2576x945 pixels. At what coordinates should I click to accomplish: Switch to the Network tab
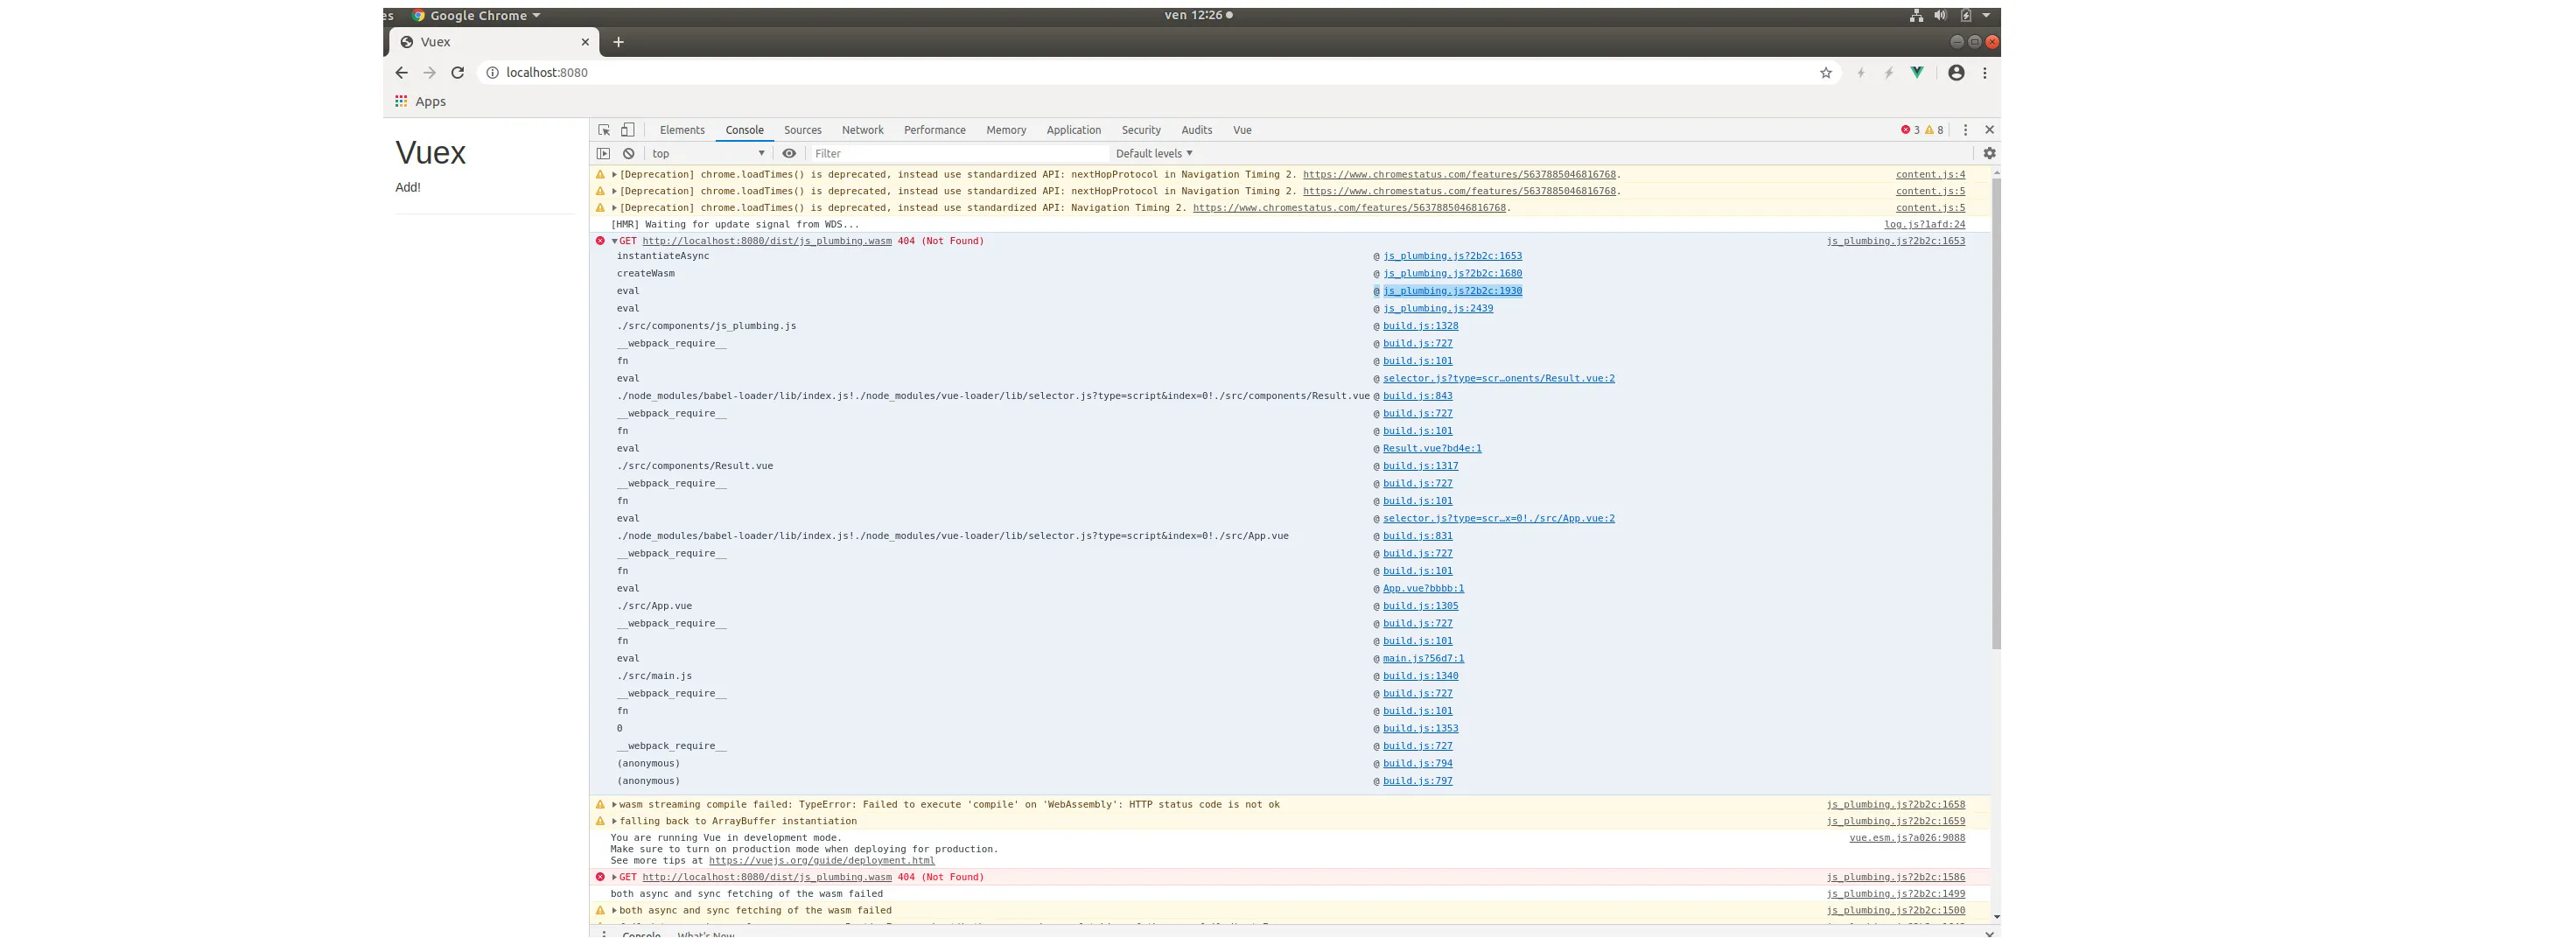tap(862, 130)
